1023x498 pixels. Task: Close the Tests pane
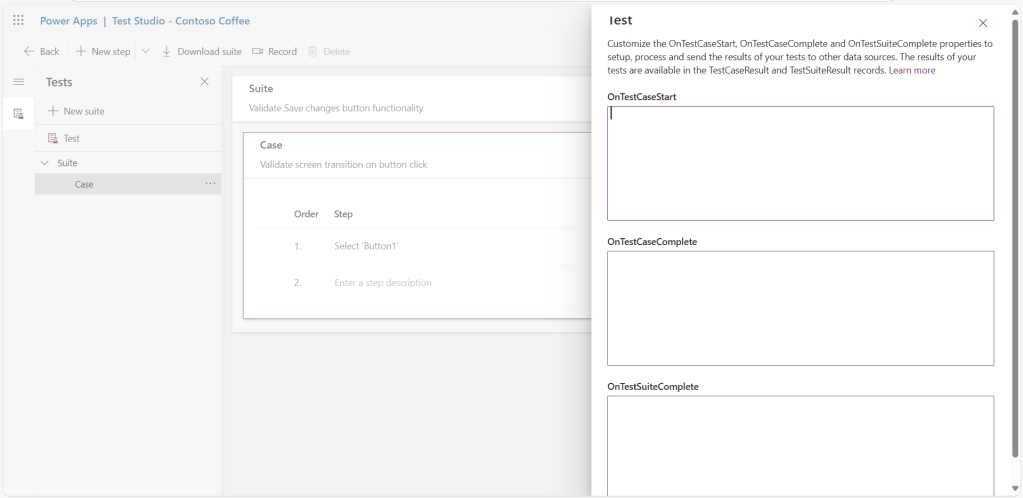click(x=205, y=82)
